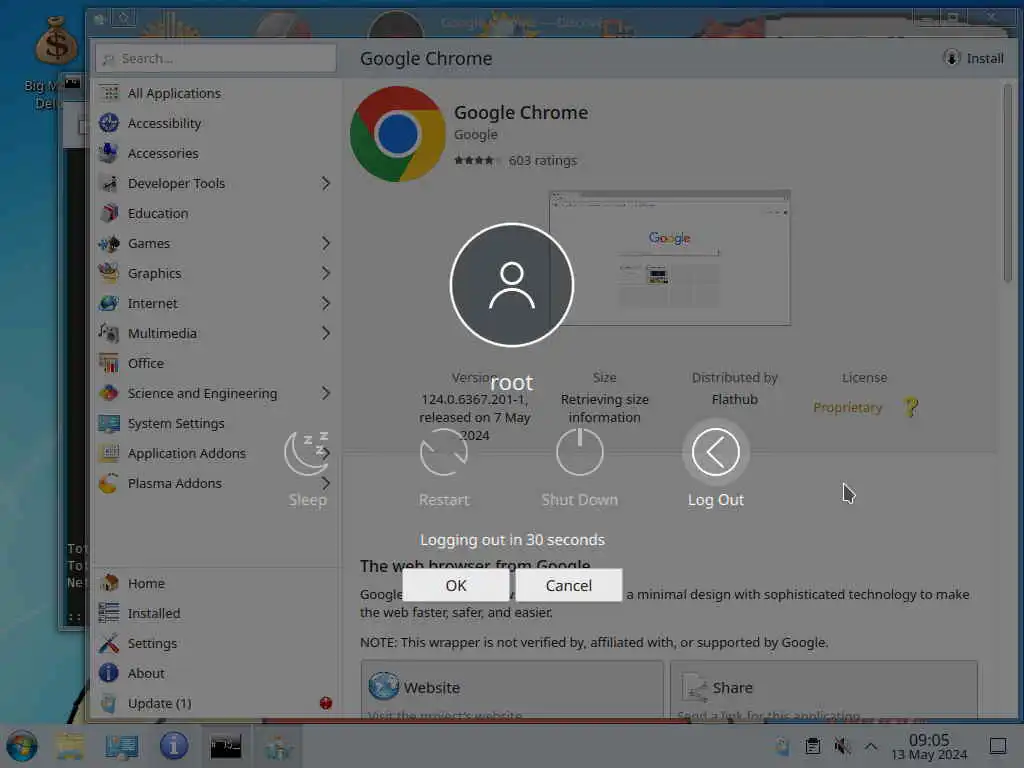Open the clipboard tray icon
Viewport: 1024px width, 768px height.
pos(813,746)
